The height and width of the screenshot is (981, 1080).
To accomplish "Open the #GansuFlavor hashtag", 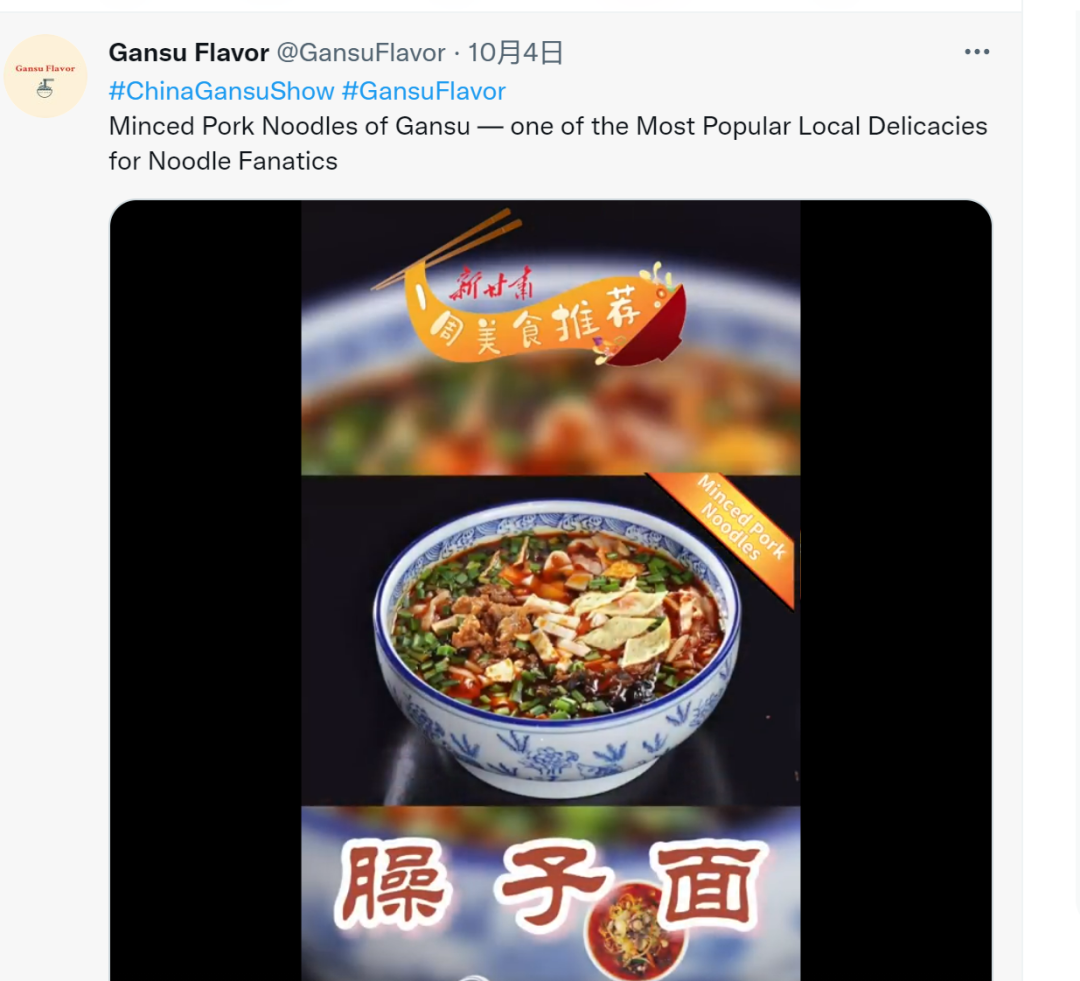I will (424, 91).
